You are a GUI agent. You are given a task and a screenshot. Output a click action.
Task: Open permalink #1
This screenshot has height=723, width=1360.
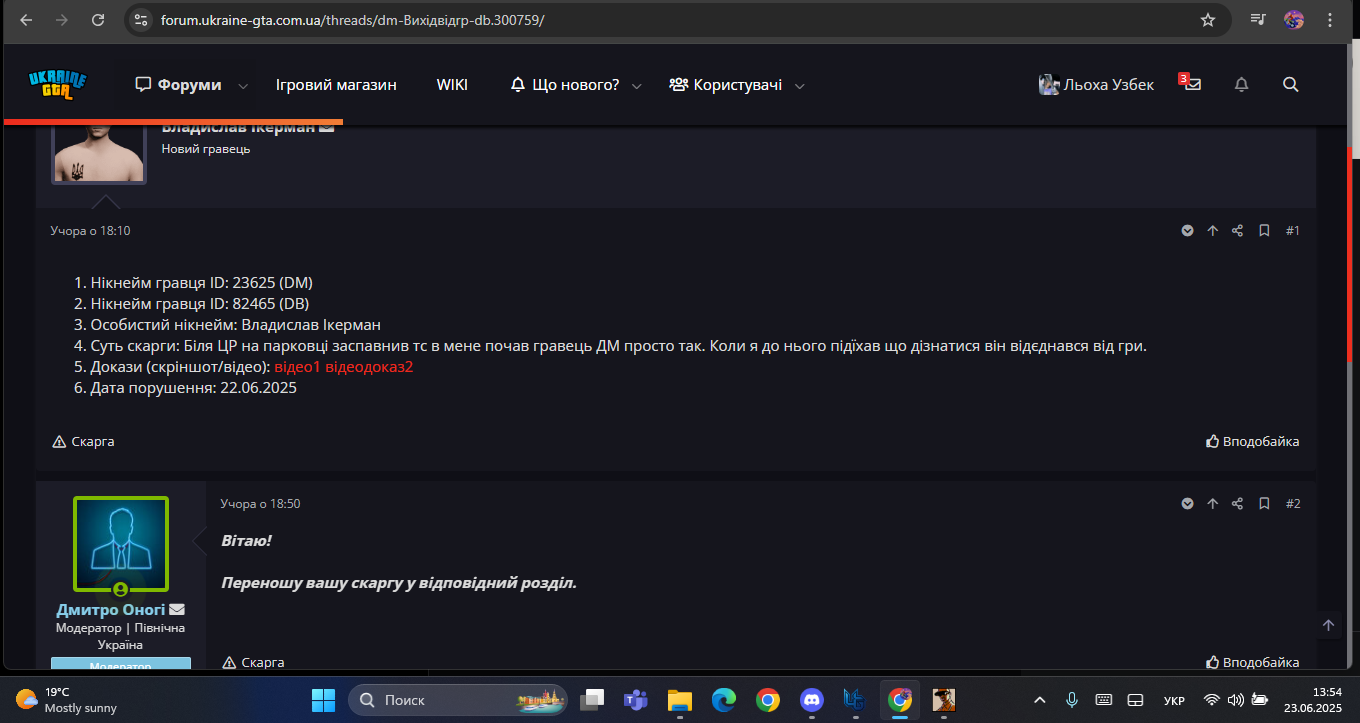(1292, 231)
